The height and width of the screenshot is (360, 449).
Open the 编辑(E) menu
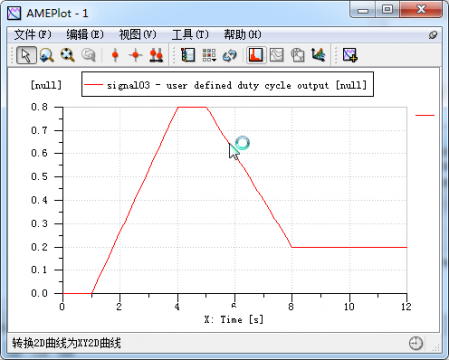(x=85, y=34)
